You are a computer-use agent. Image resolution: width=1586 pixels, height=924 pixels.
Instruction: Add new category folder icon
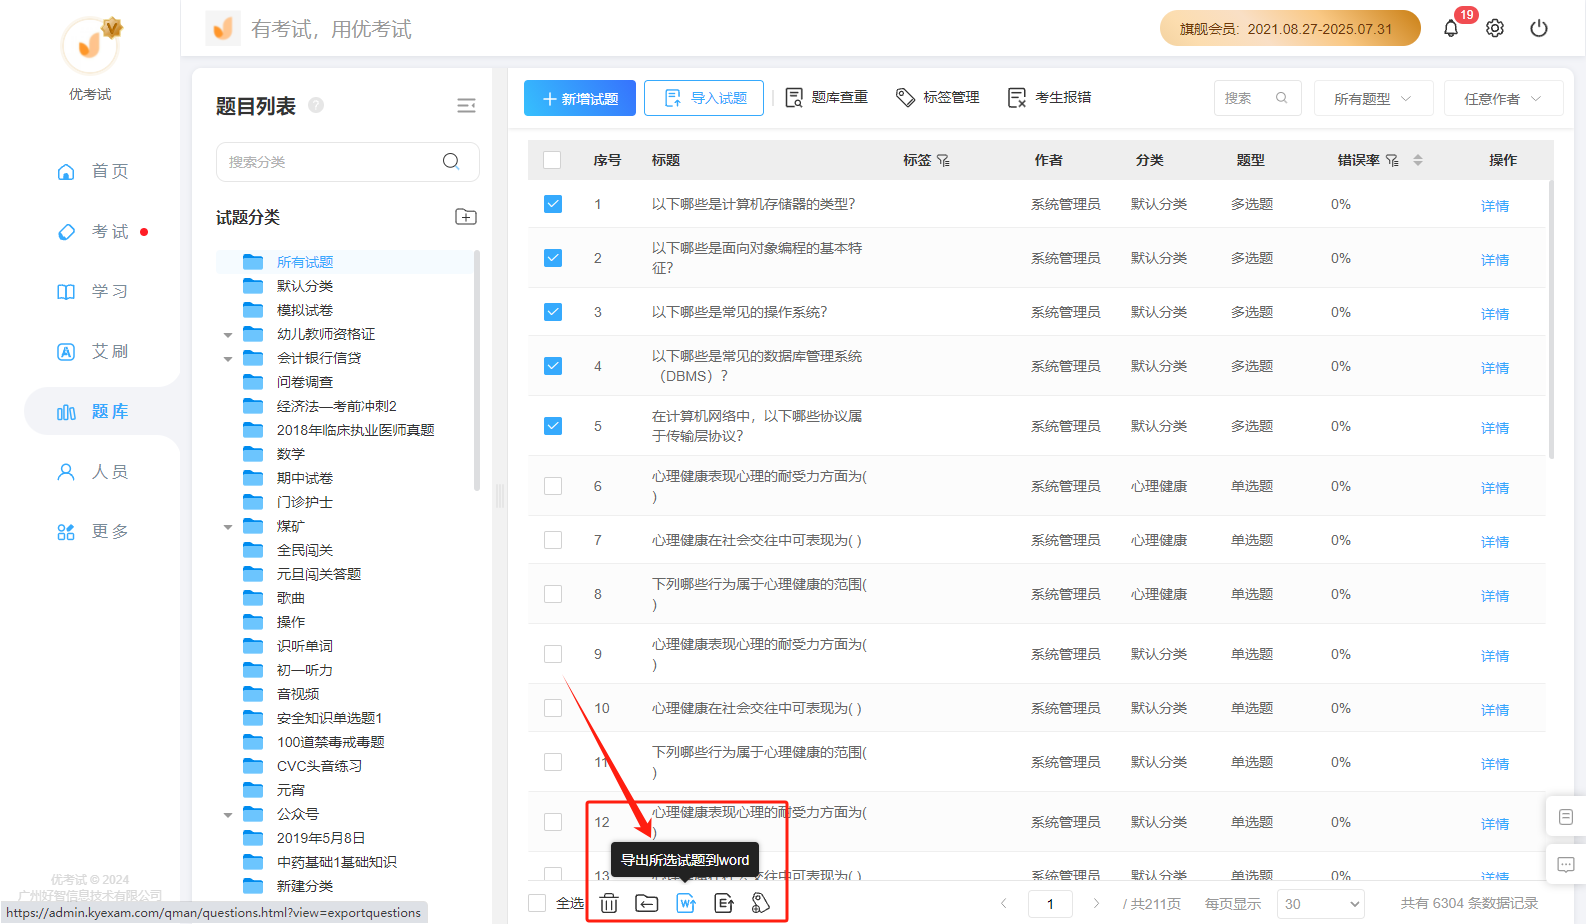click(466, 217)
